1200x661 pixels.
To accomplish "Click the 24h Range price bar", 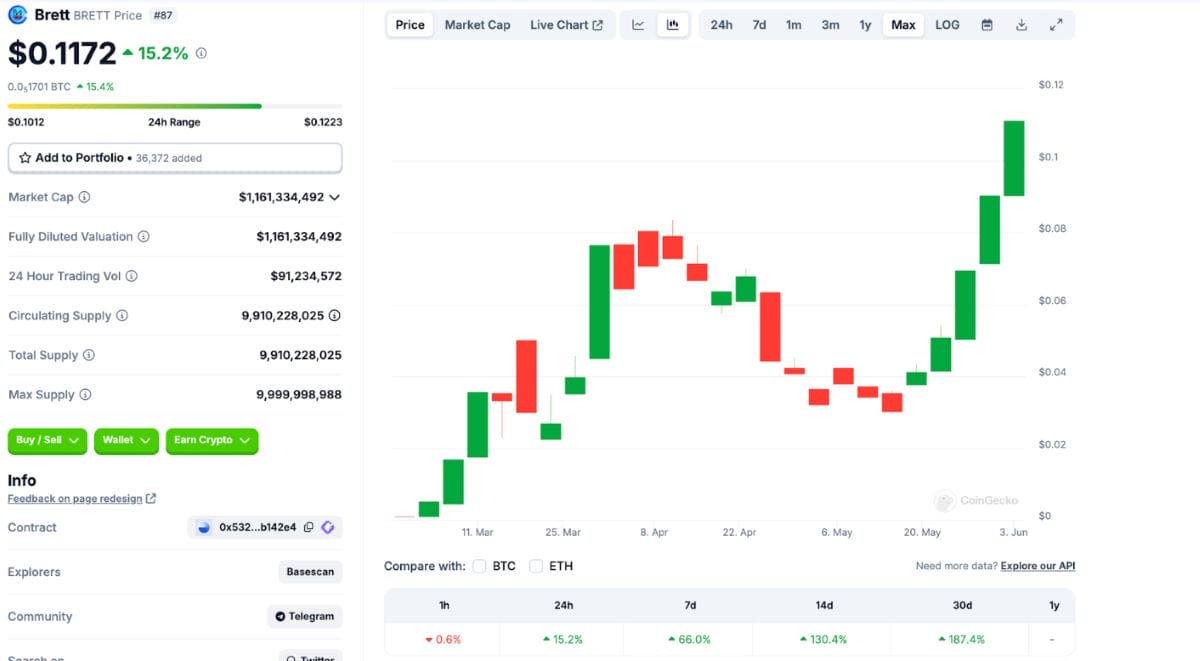I will click(175, 106).
